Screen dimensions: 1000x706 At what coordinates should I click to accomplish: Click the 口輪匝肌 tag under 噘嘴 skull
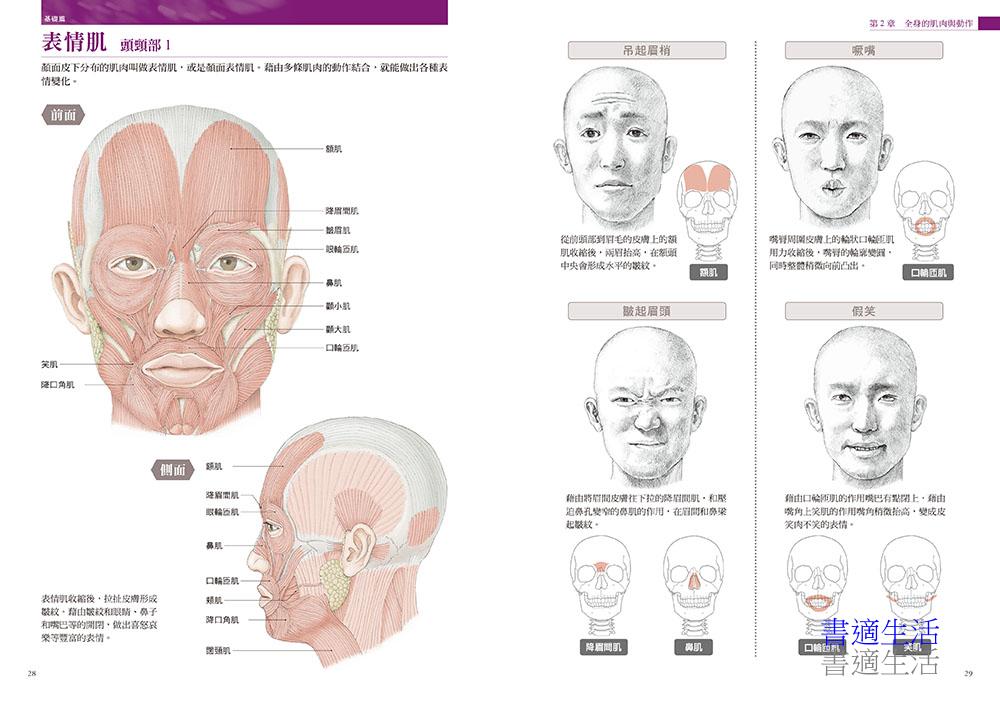[928, 272]
